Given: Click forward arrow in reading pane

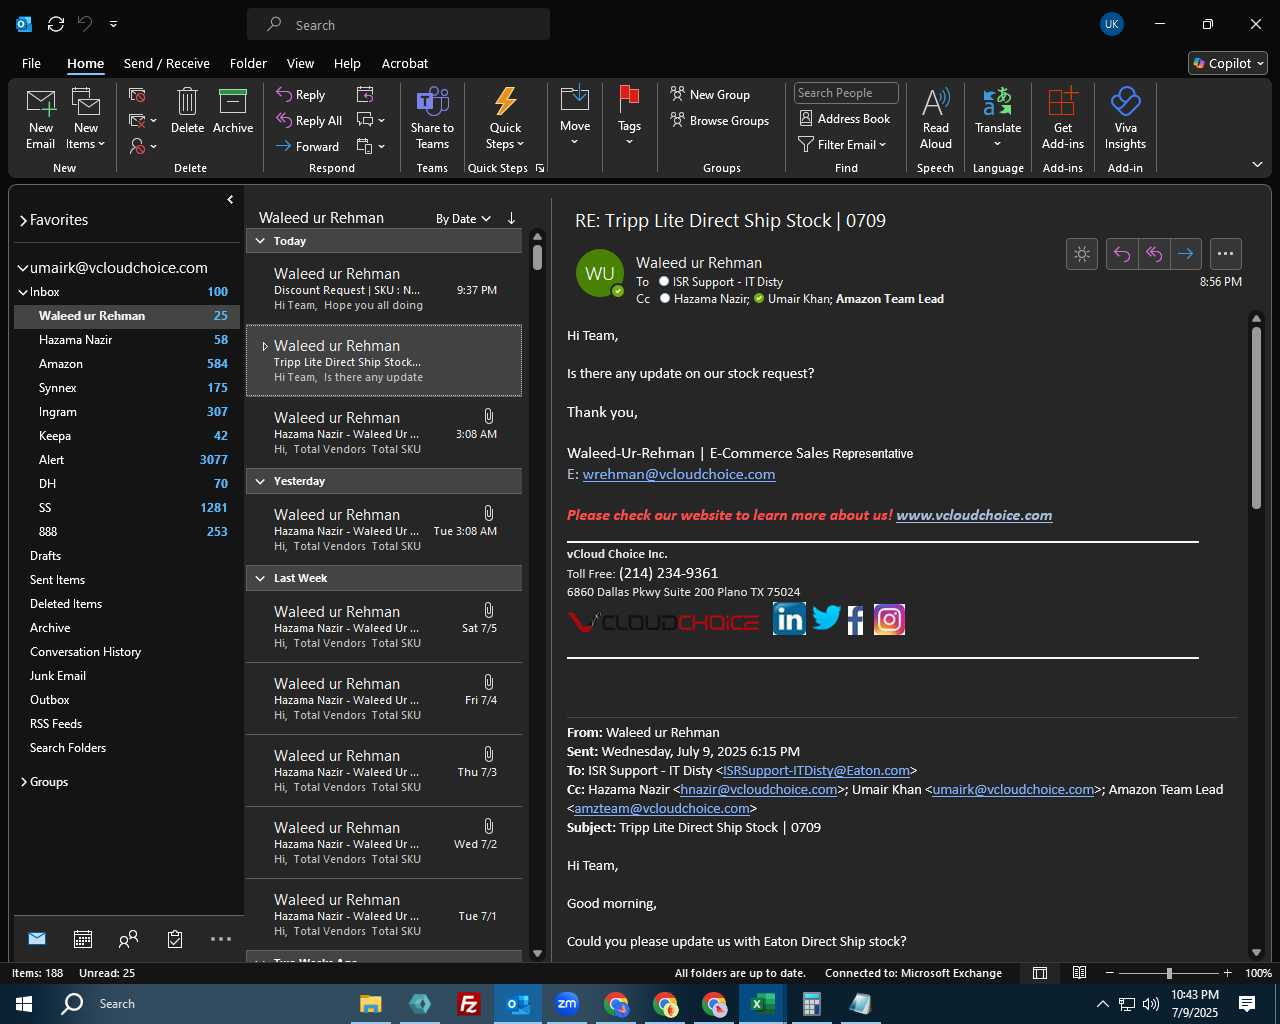Looking at the screenshot, I should tap(1186, 254).
